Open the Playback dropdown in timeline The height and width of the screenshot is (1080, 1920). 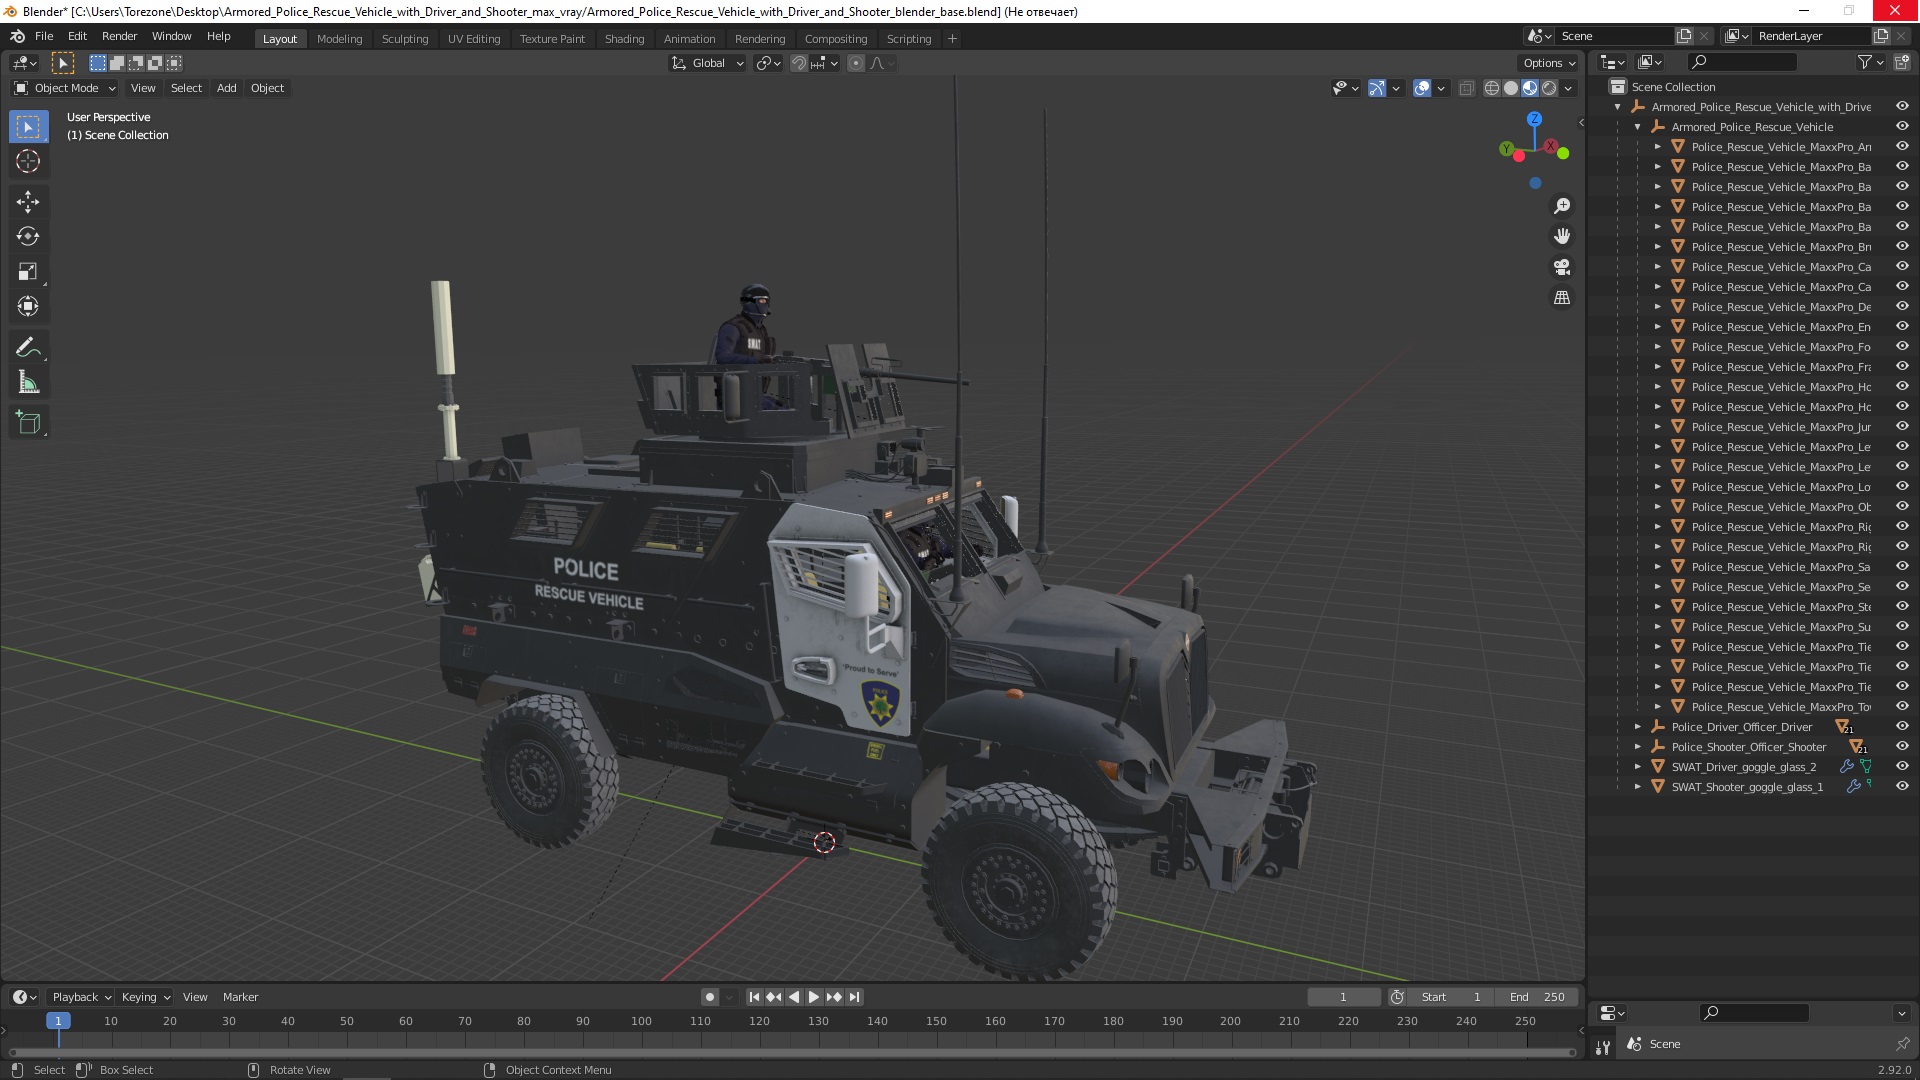[81, 997]
